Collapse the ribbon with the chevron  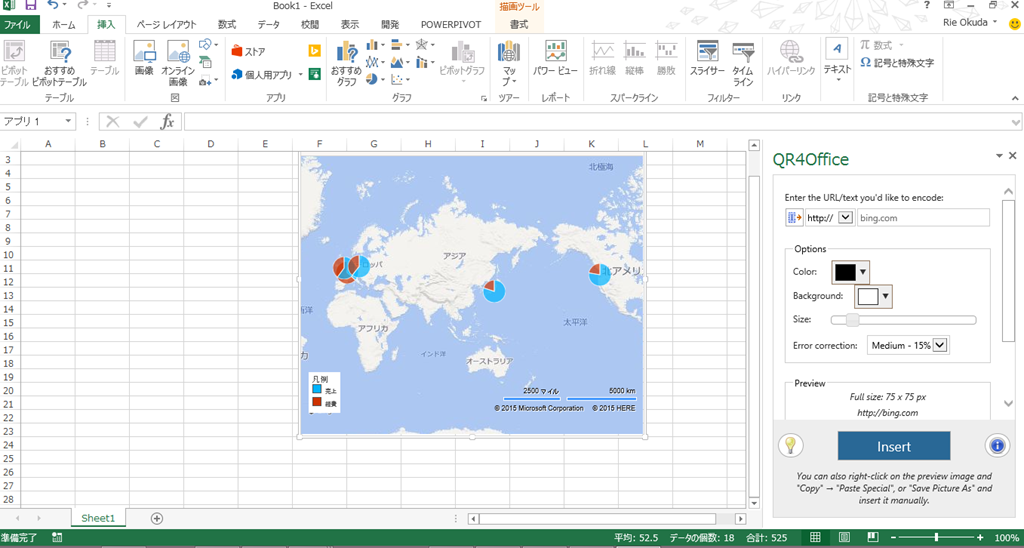pyautogui.click(x=1016, y=98)
